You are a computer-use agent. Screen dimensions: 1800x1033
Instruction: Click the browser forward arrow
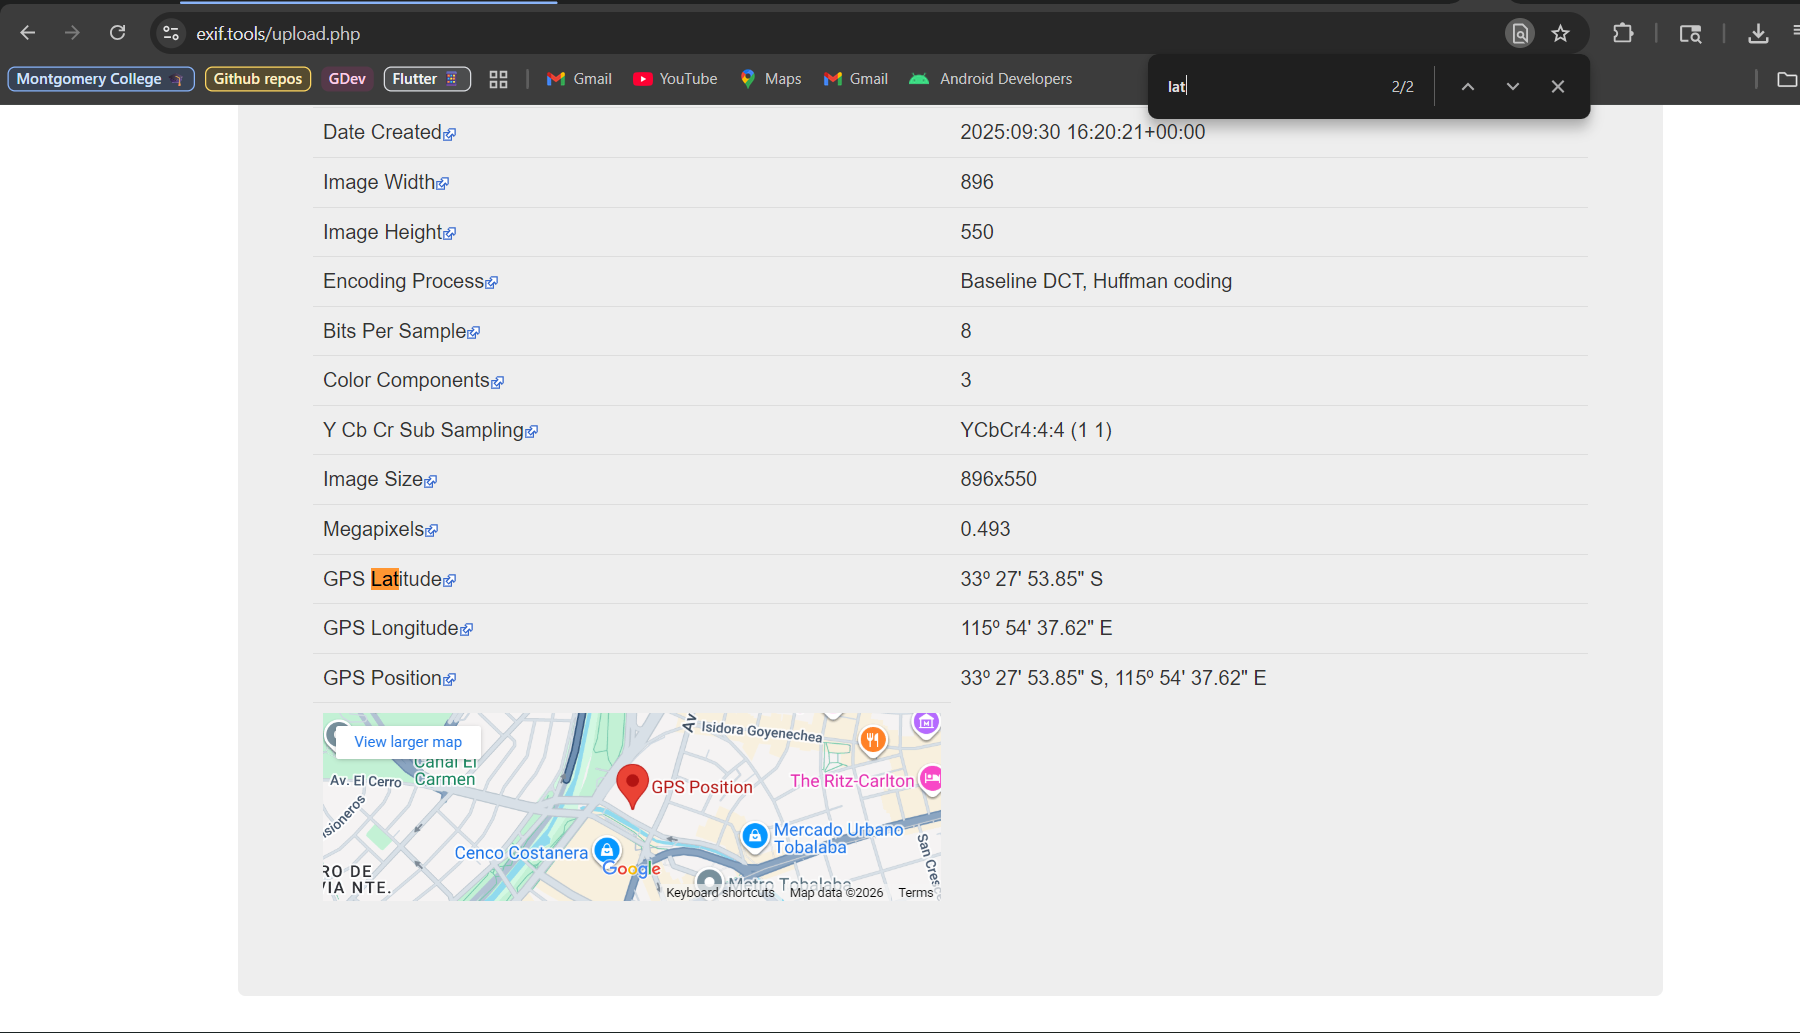[72, 33]
